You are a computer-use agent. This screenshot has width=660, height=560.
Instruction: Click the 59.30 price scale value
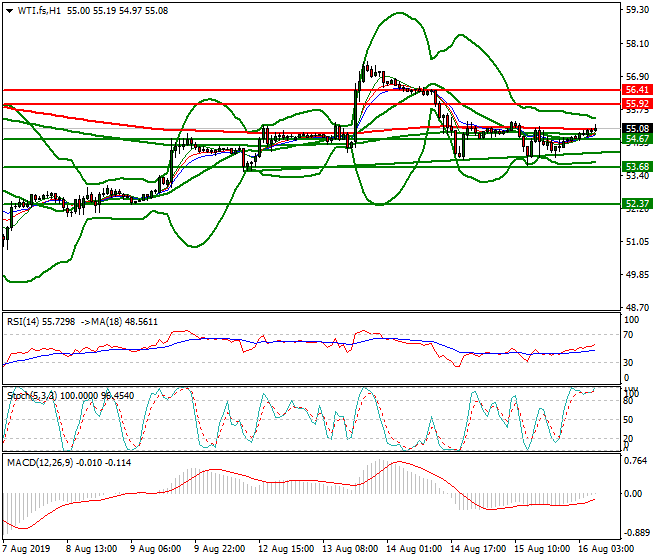[x=637, y=10]
